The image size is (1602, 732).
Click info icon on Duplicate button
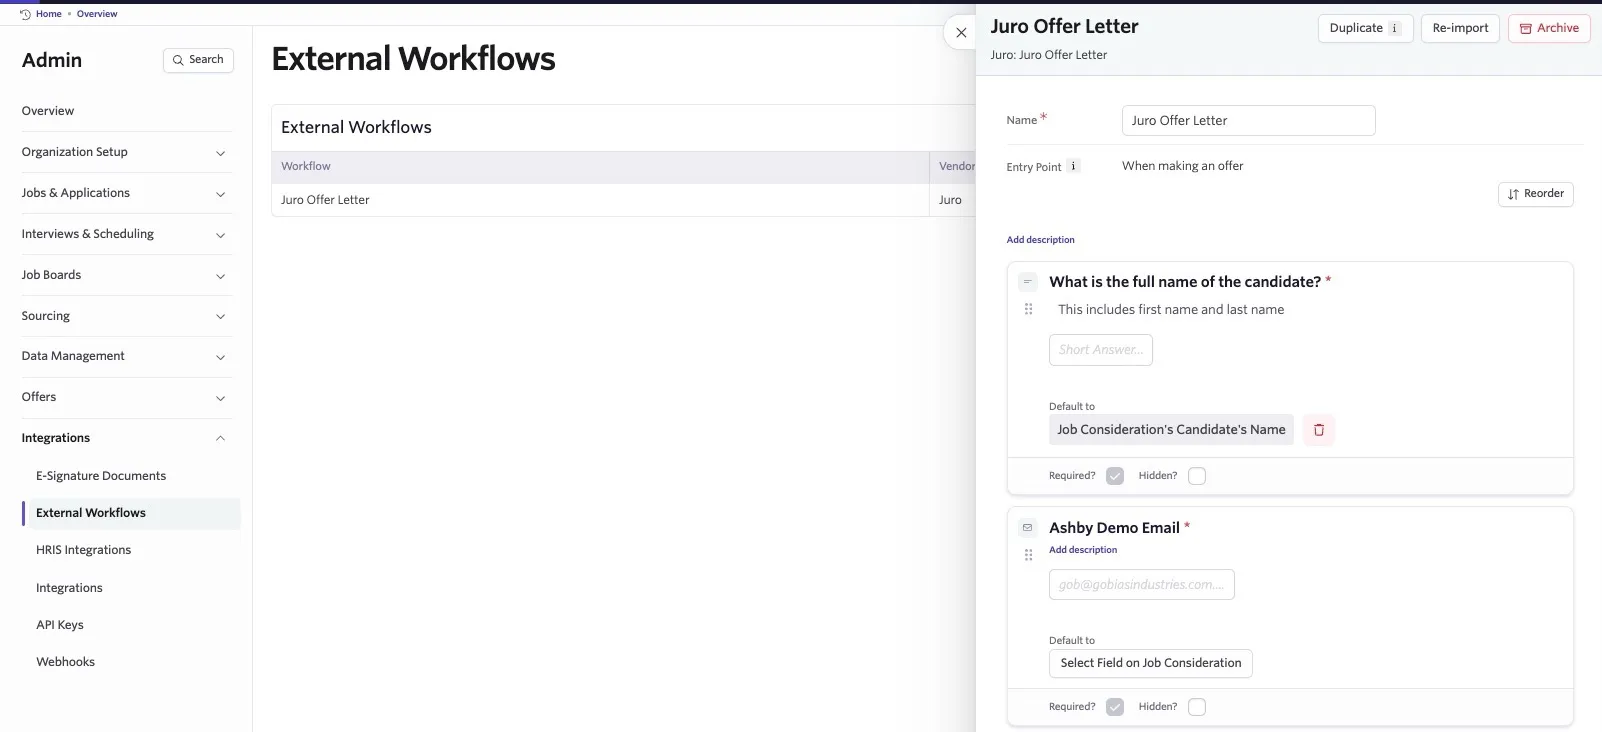(1395, 28)
